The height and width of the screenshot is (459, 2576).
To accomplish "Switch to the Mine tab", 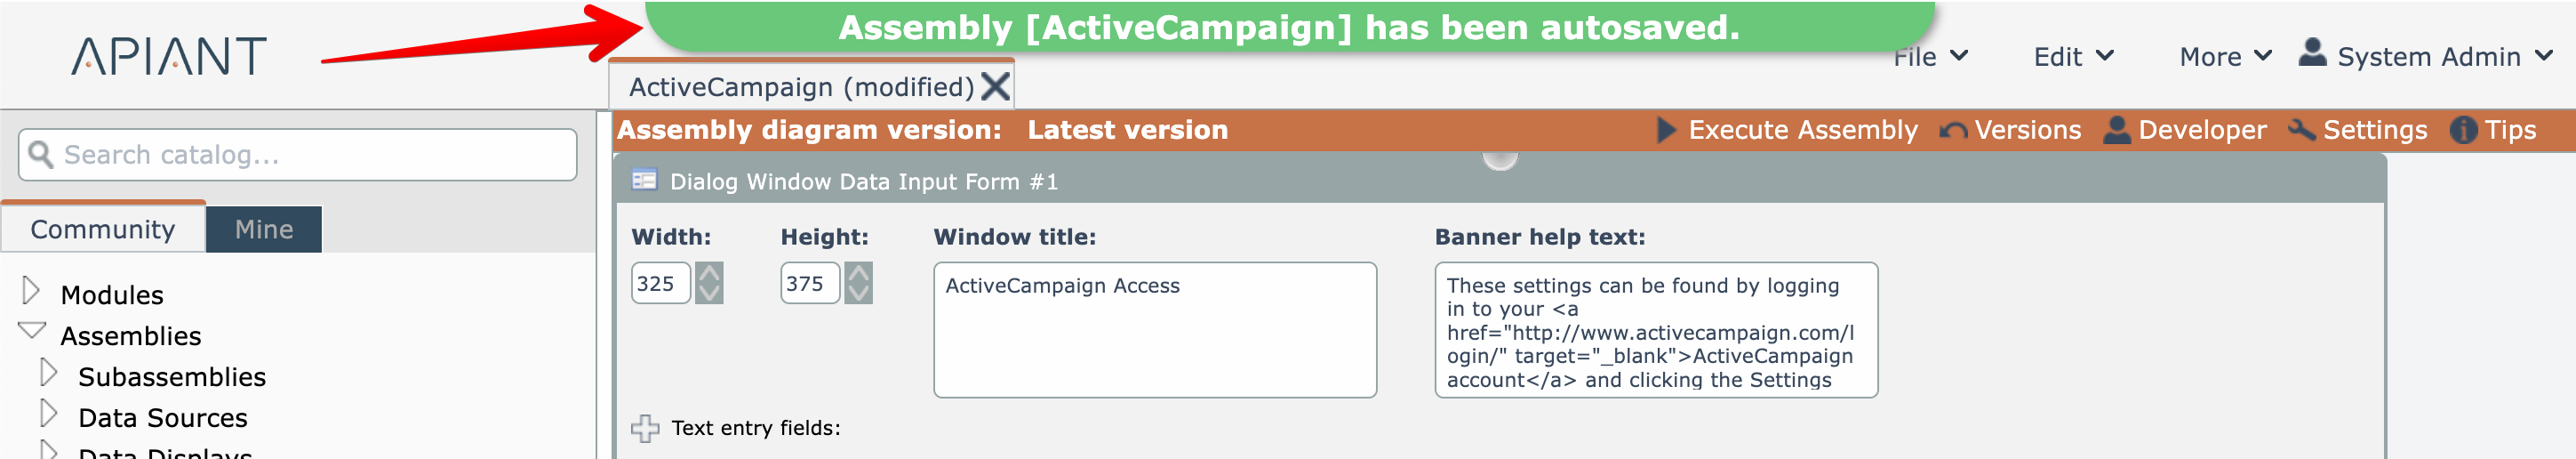I will [x=264, y=230].
